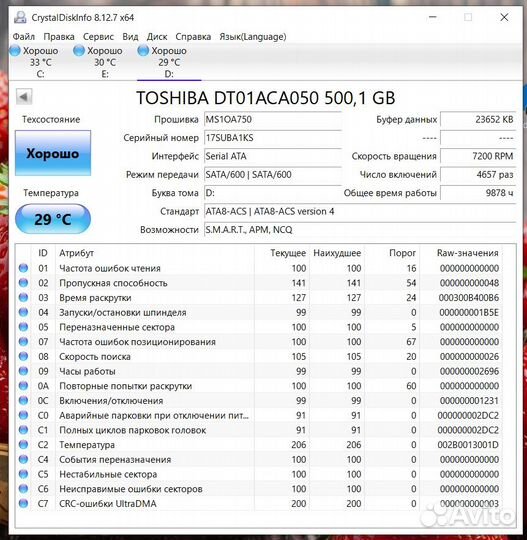Click the Наихудшее column header
This screenshot has width=527, height=540.
click(x=337, y=253)
